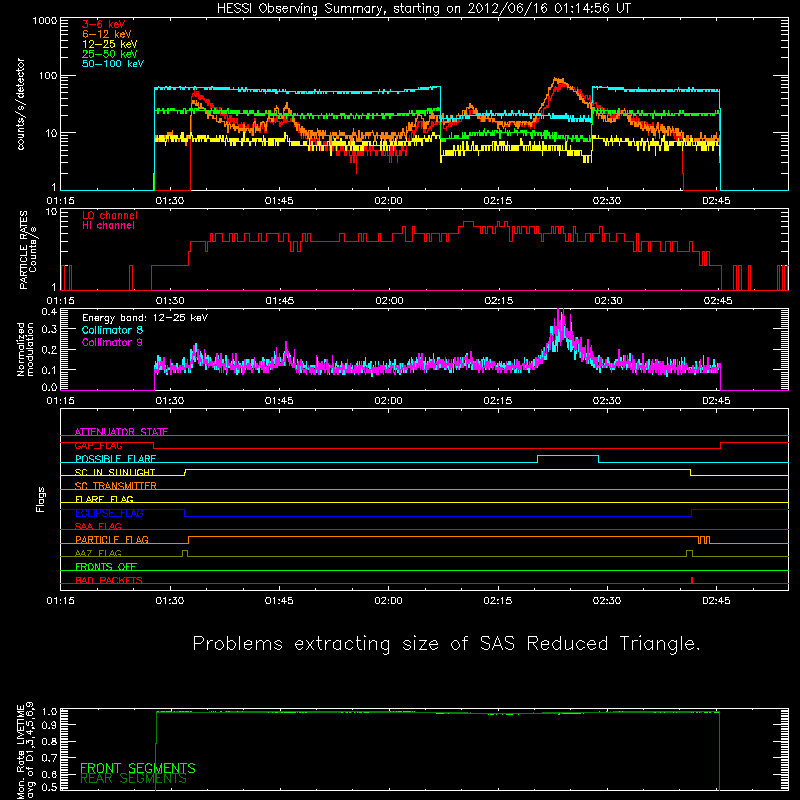Click the 'Problems extracting size of SAS Reduced Triangle' message
800x800 pixels.
446,644
